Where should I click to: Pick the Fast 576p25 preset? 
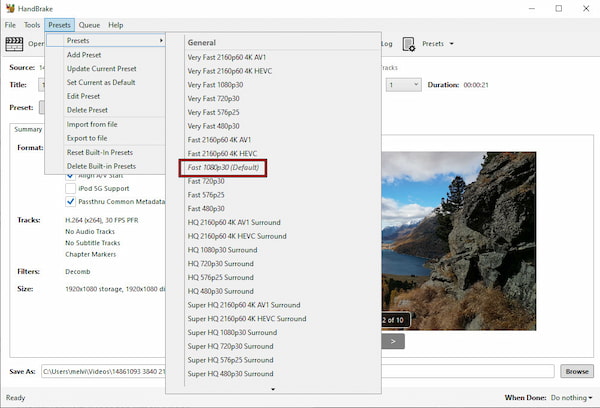click(206, 195)
